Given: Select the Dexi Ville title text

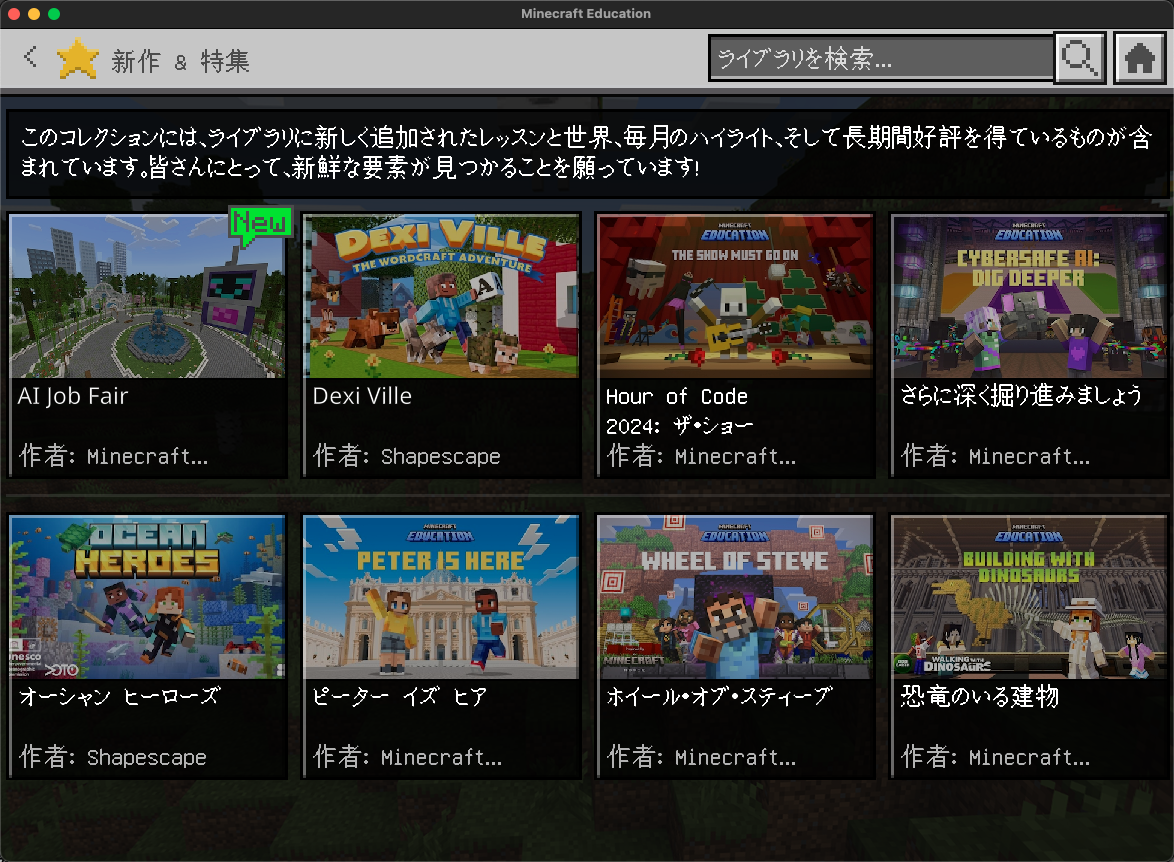Looking at the screenshot, I should (362, 396).
